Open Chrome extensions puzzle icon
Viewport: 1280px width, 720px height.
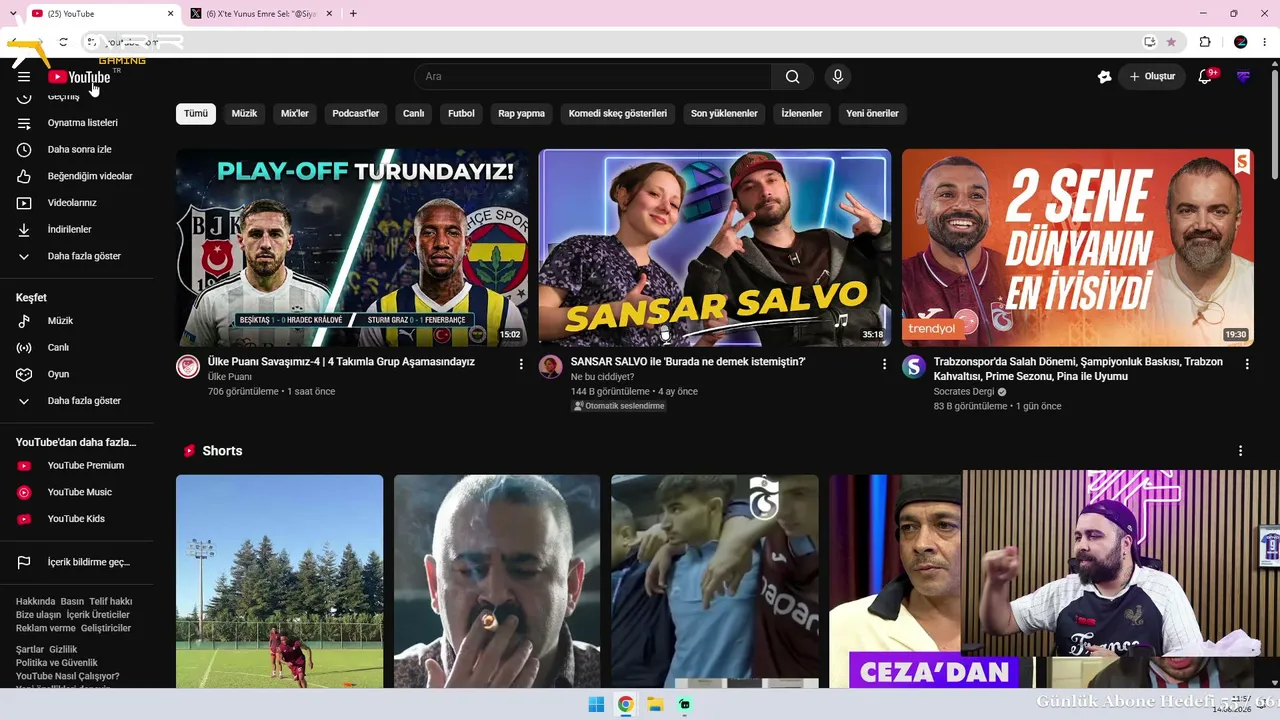[x=1205, y=42]
